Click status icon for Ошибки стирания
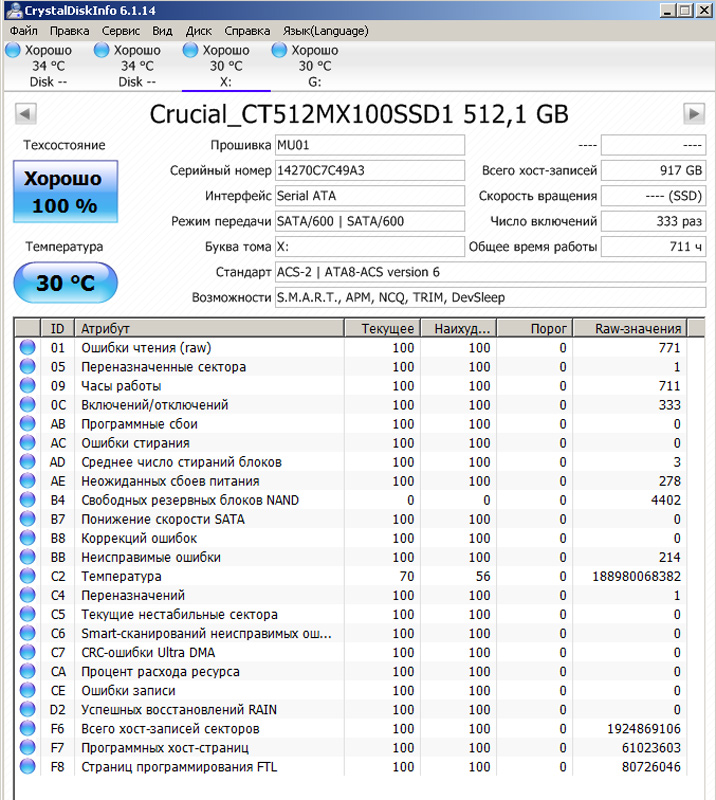The image size is (716, 800). tap(28, 443)
